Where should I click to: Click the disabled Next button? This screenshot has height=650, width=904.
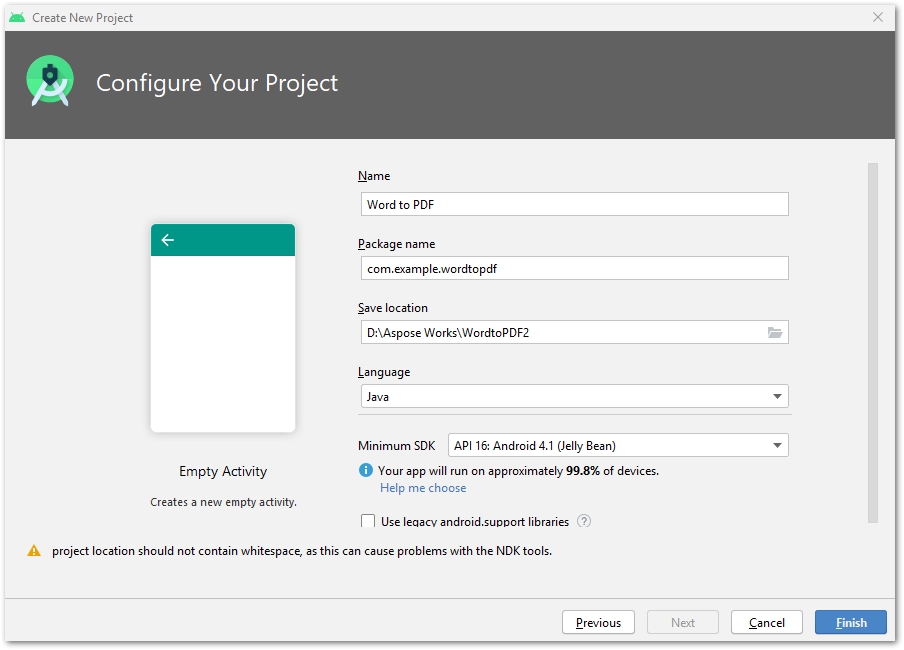(683, 622)
